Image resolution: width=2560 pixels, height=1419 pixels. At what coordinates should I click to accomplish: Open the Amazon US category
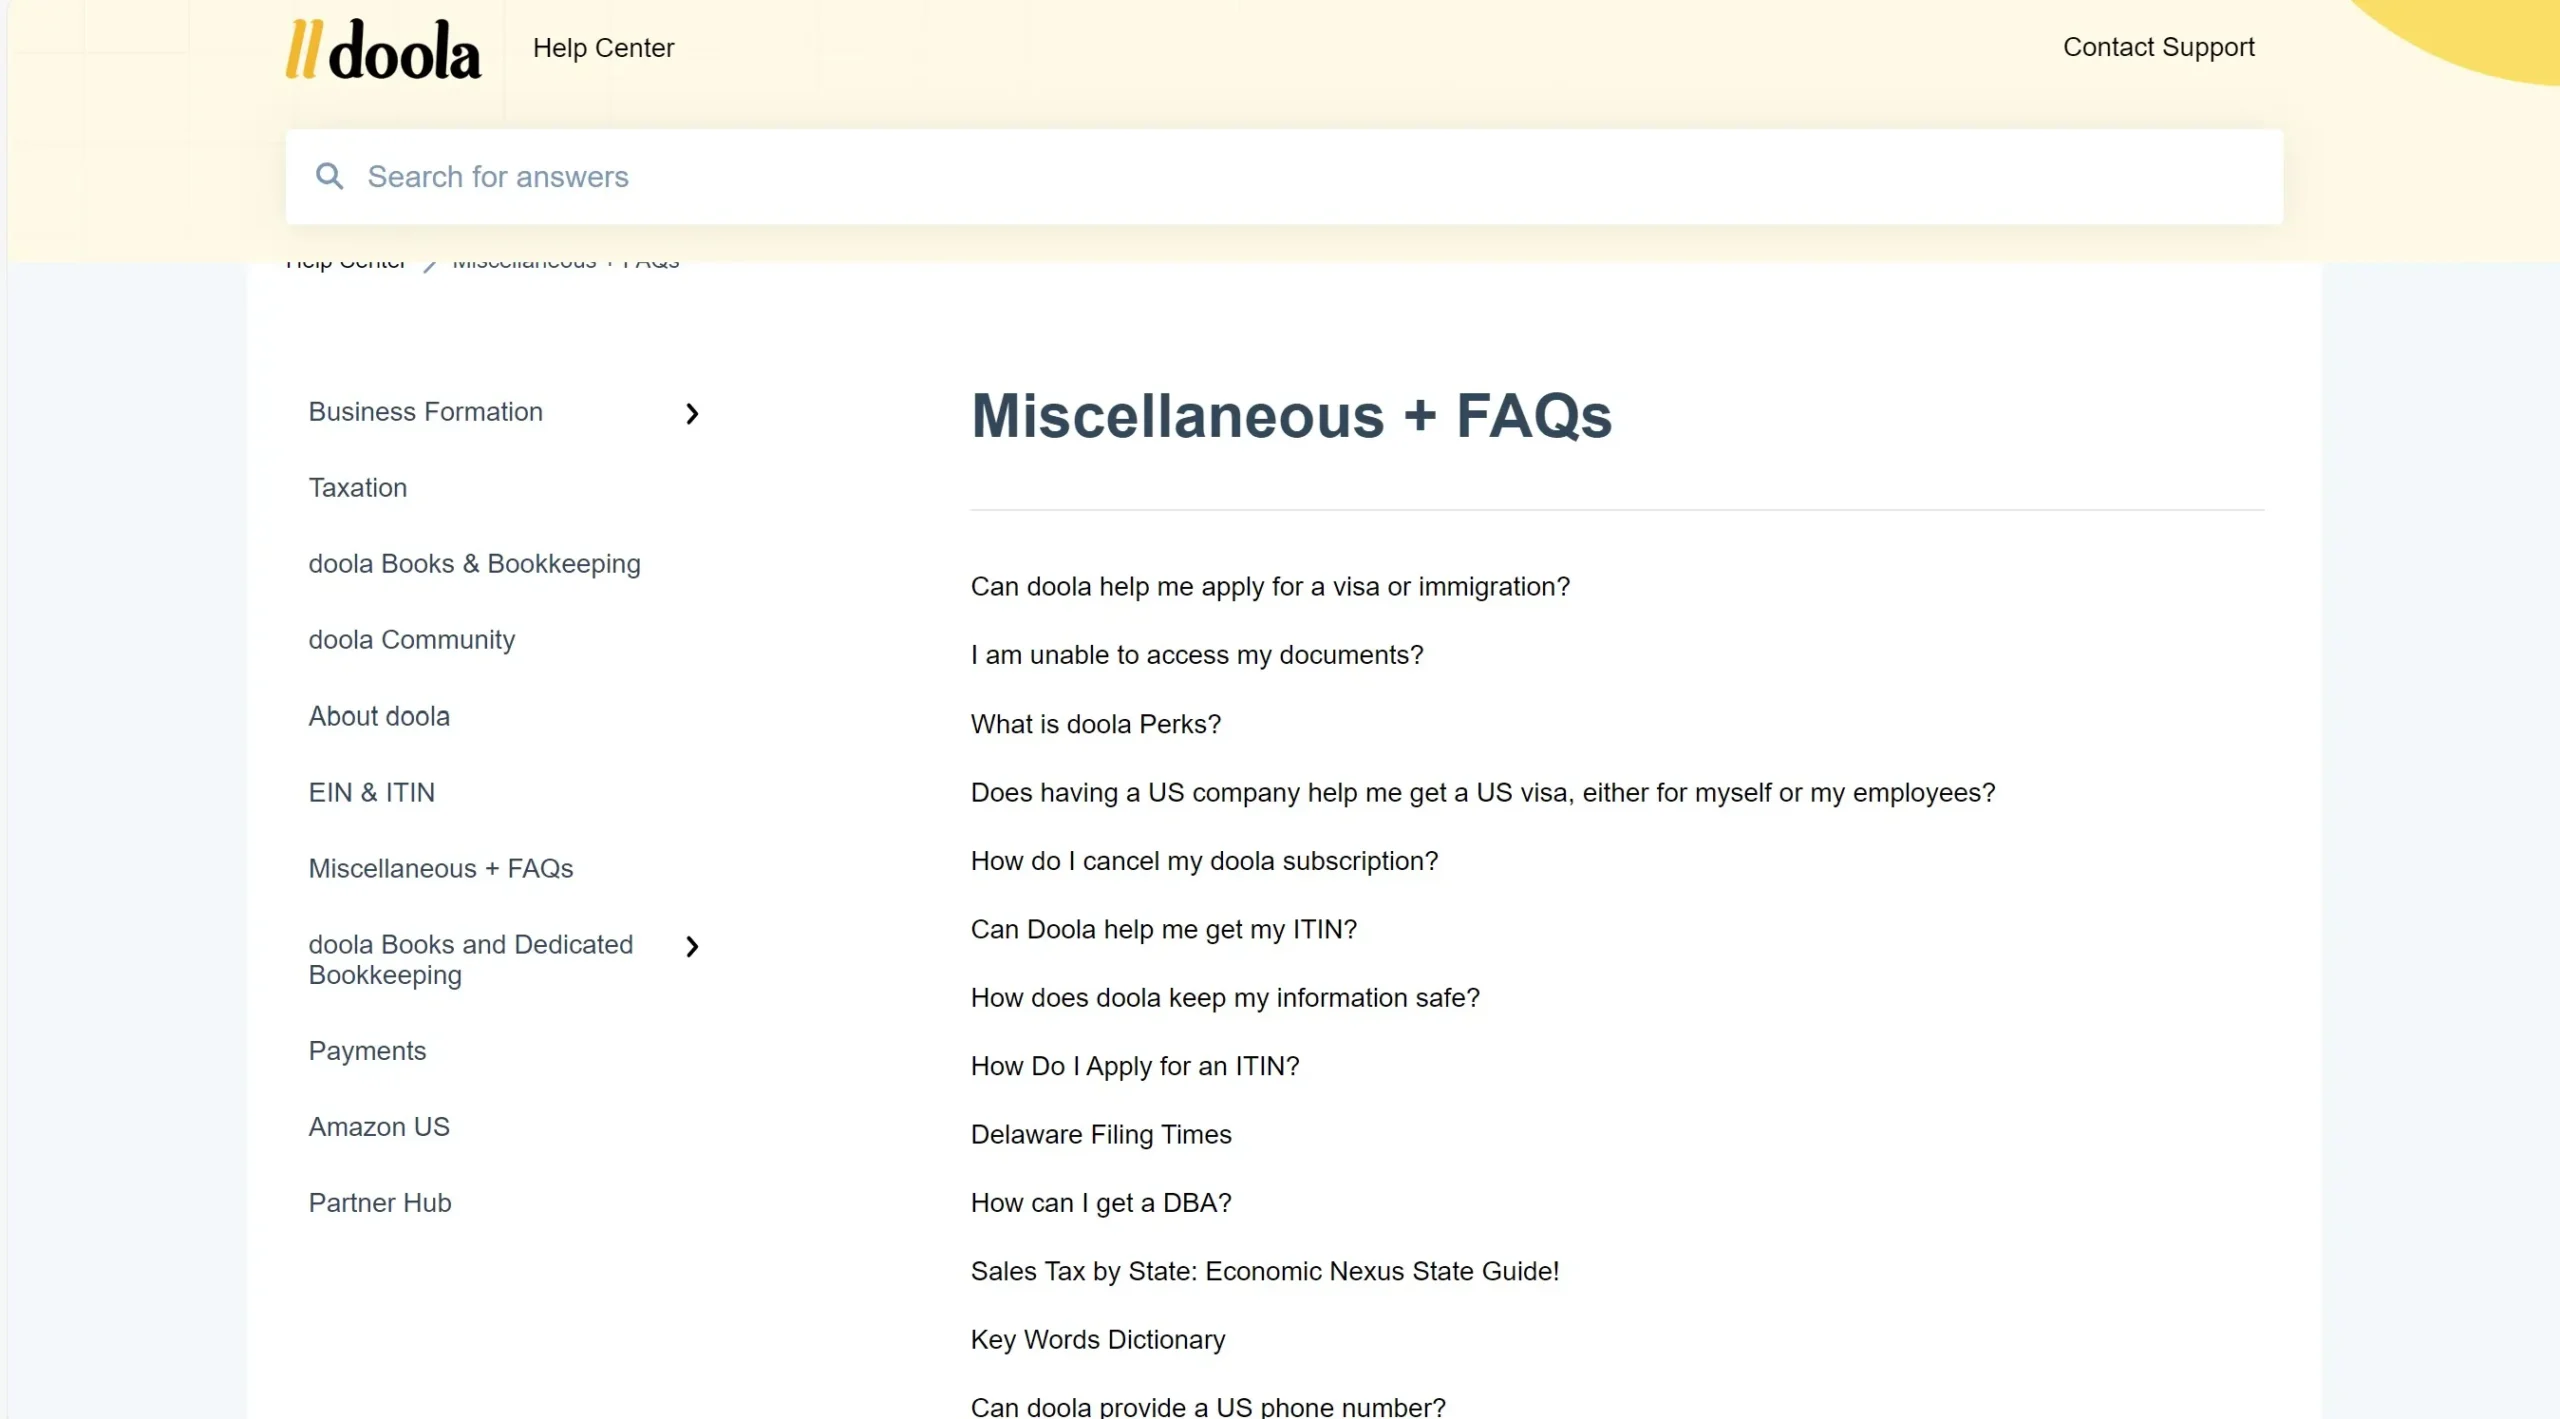click(x=379, y=1126)
